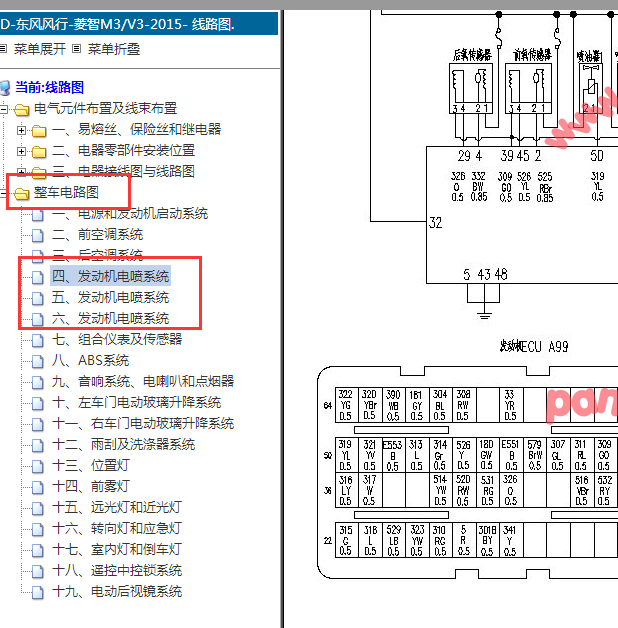This screenshot has height=628, width=618.
Task: Click page icon of 四、发动机电喷系统
Action: tap(38, 277)
